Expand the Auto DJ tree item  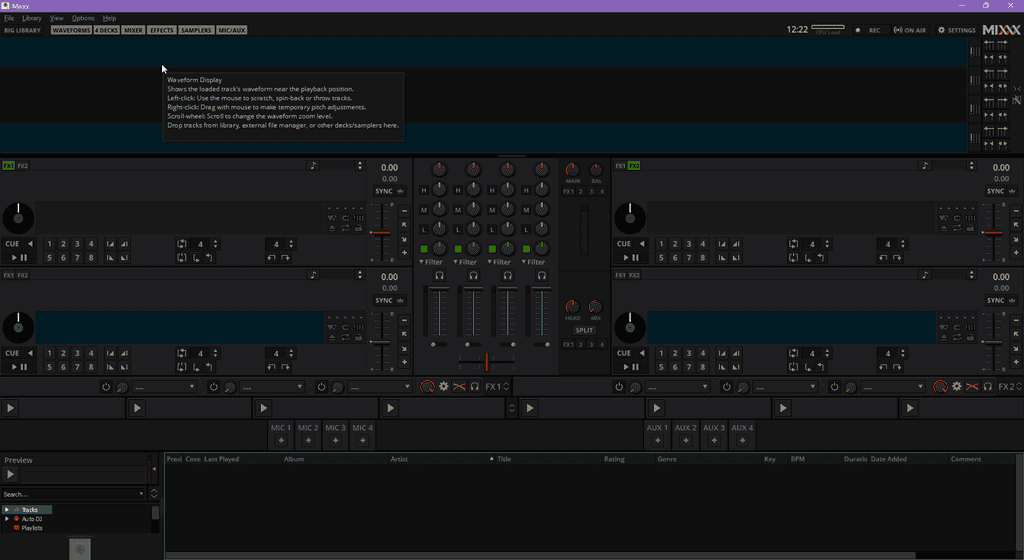[7, 519]
